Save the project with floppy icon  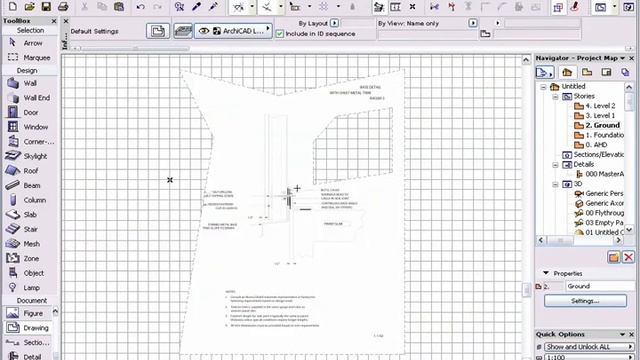46,7
